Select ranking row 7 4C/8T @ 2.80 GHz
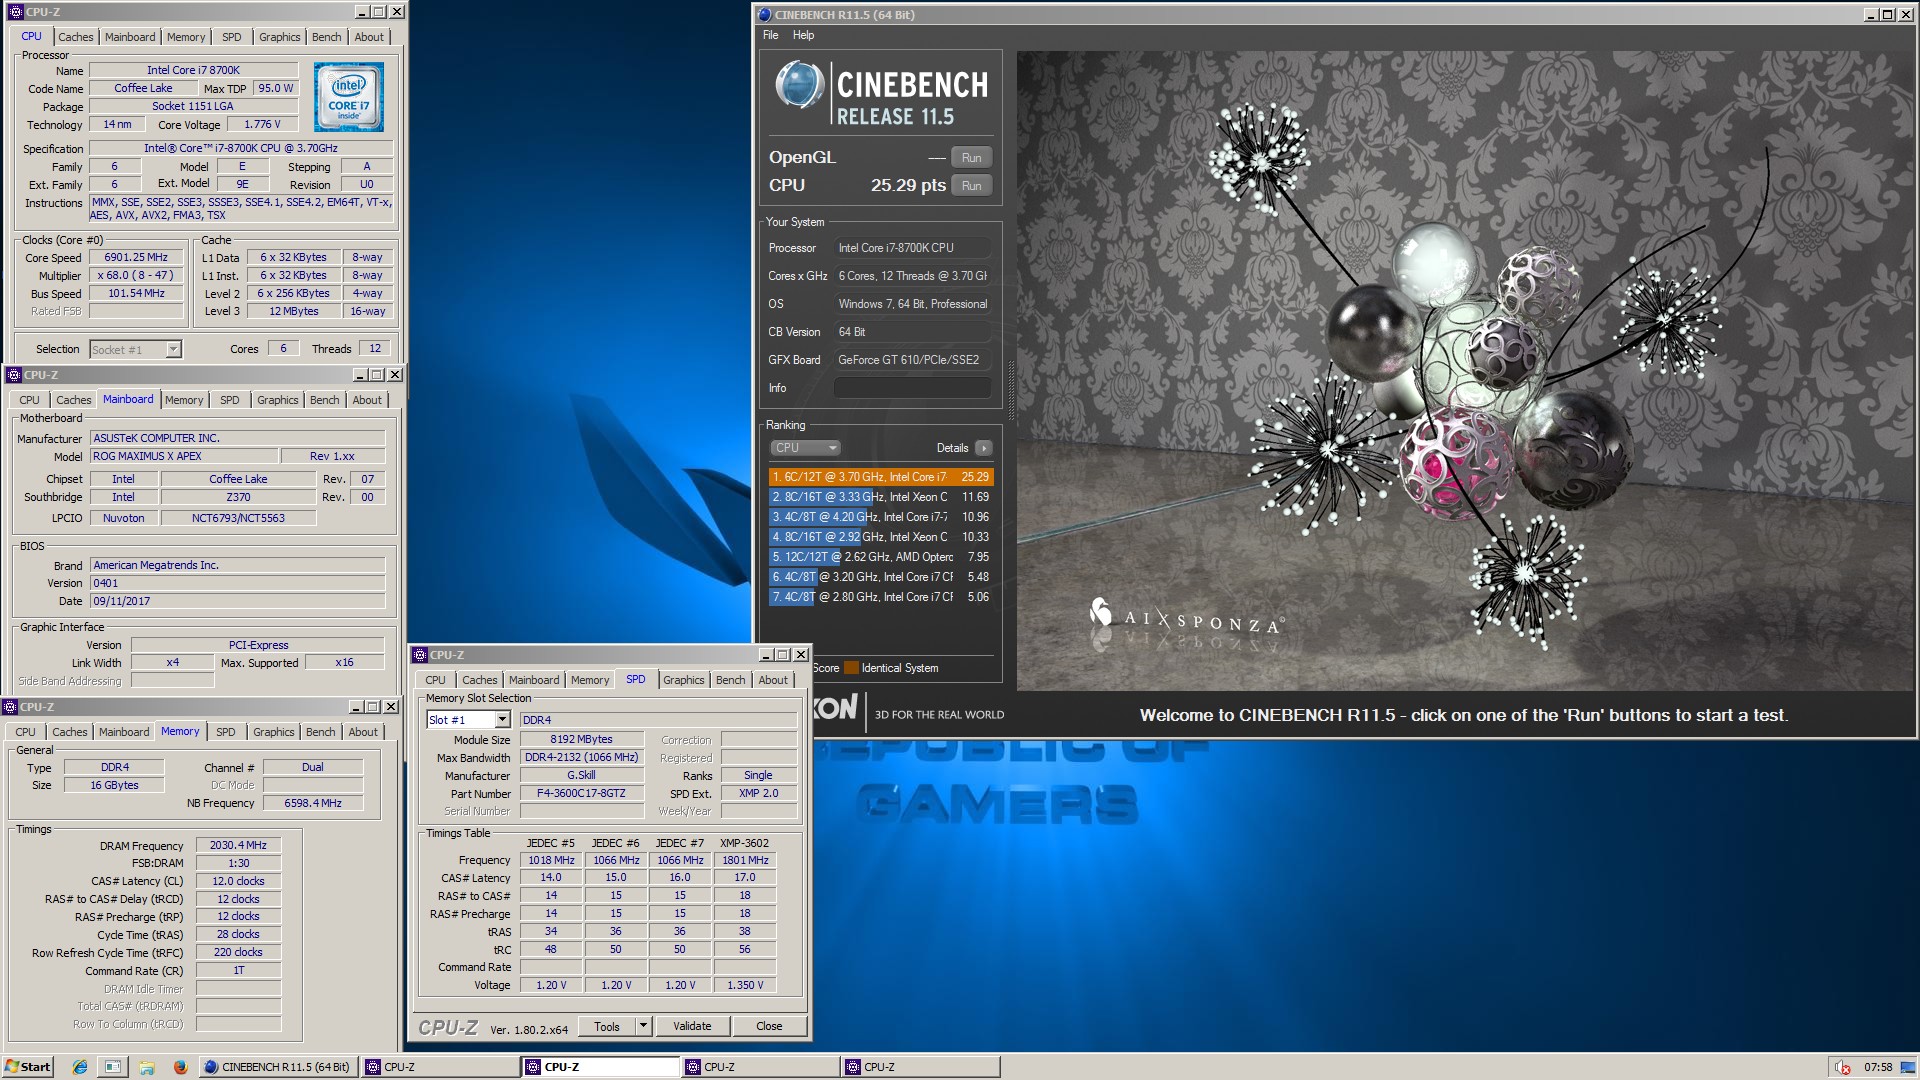This screenshot has width=1920, height=1080. pyautogui.click(x=880, y=597)
